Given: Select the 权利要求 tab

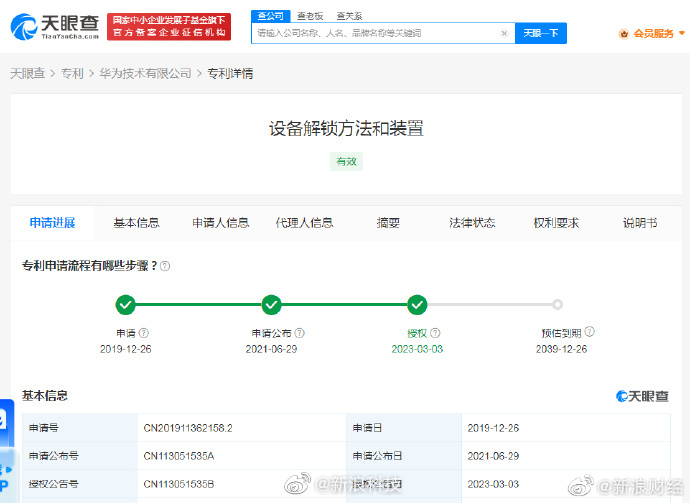Looking at the screenshot, I should [556, 223].
